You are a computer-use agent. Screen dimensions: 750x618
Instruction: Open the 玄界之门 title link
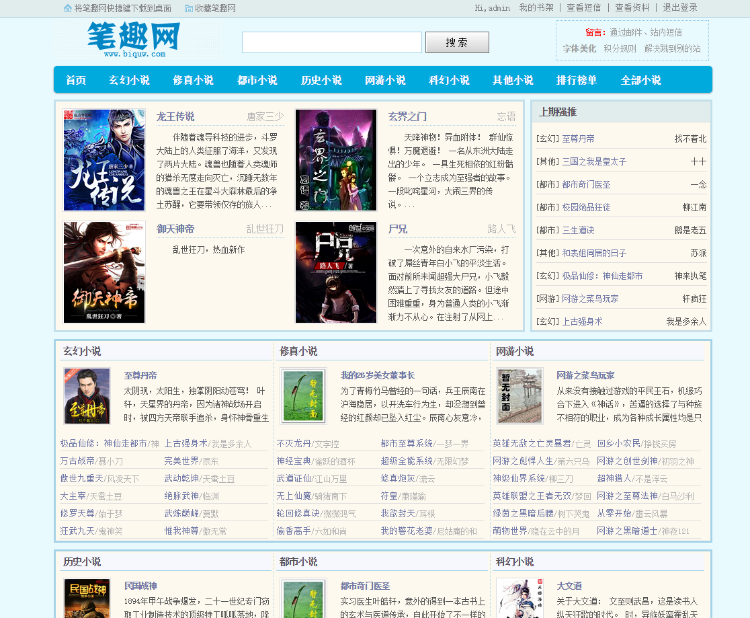(407, 116)
